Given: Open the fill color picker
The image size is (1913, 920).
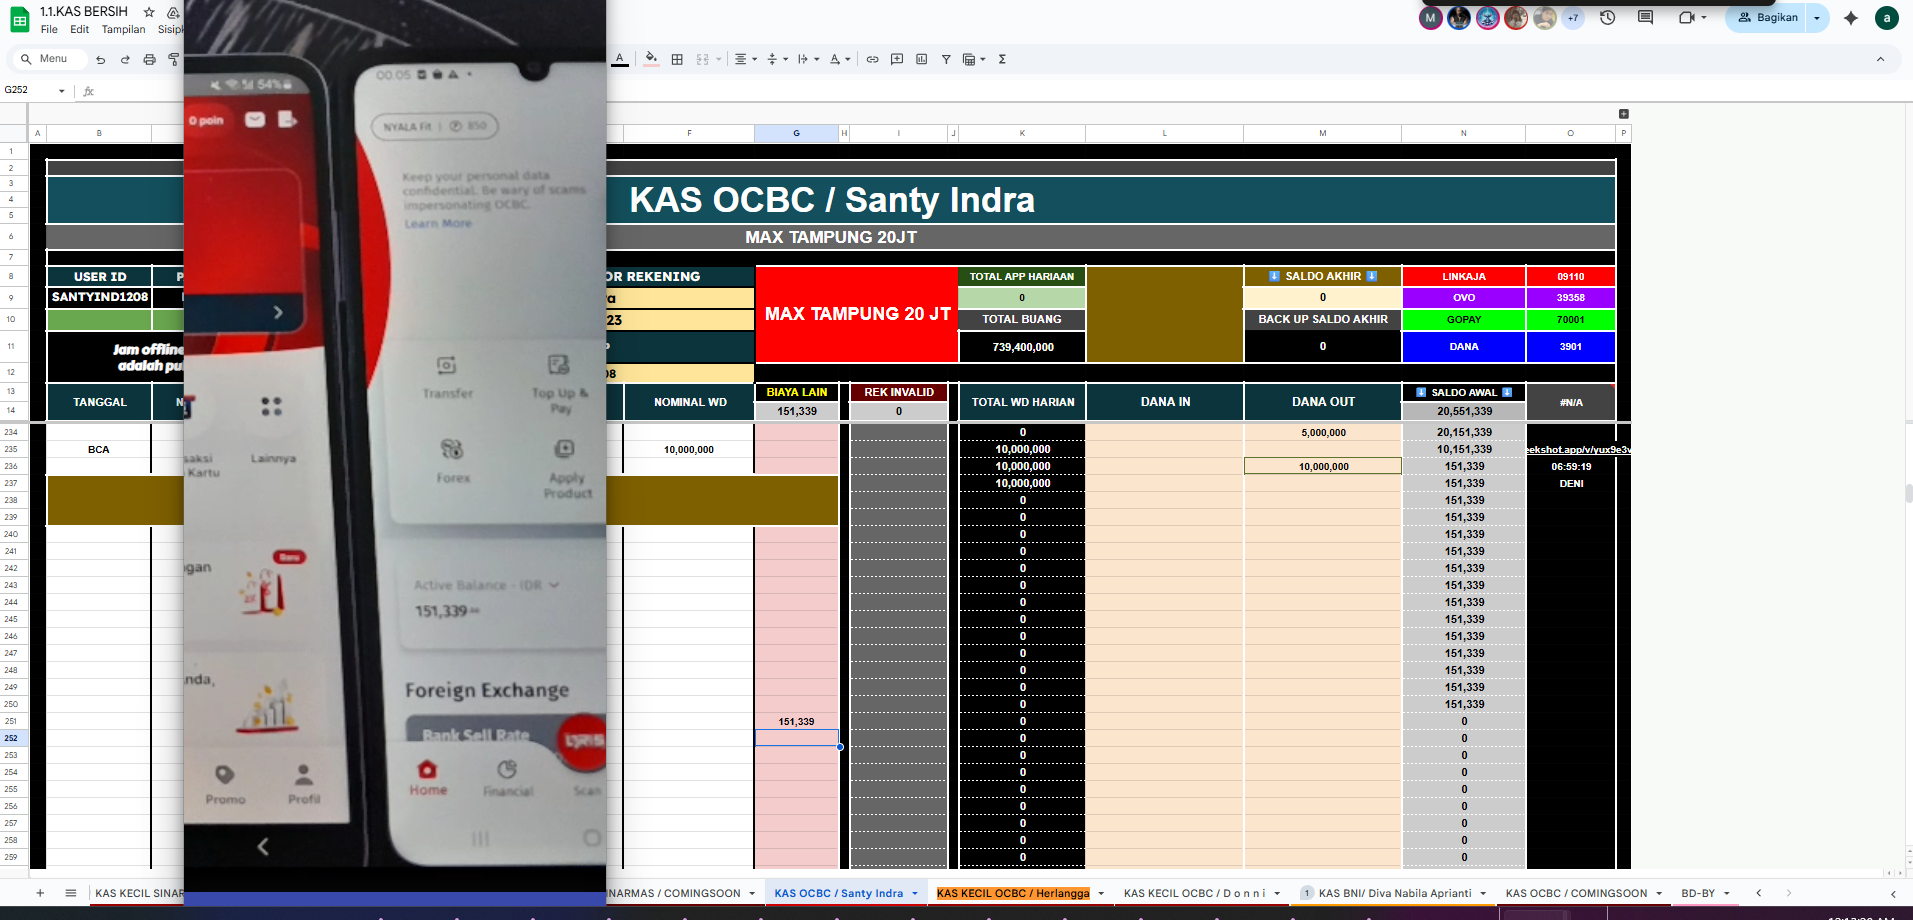Looking at the screenshot, I should [x=651, y=59].
